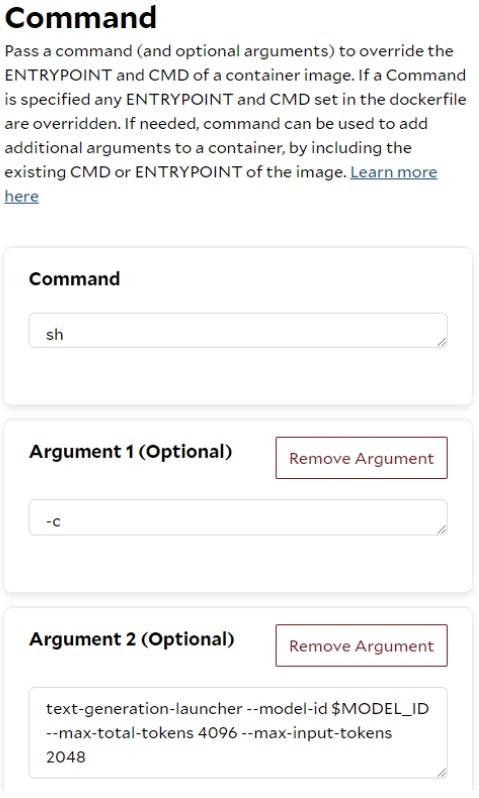Click the "Argument 2 (Optional)" label
Image resolution: width=479 pixels, height=798 pixels.
(131, 639)
